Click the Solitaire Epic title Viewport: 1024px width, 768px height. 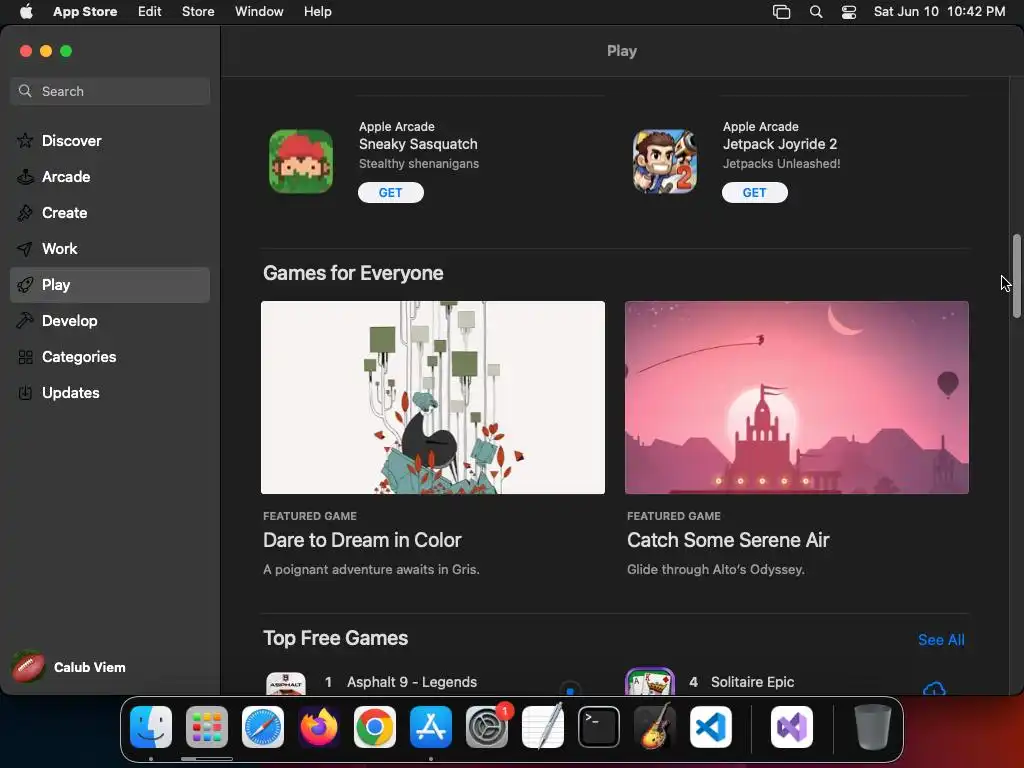tap(752, 682)
